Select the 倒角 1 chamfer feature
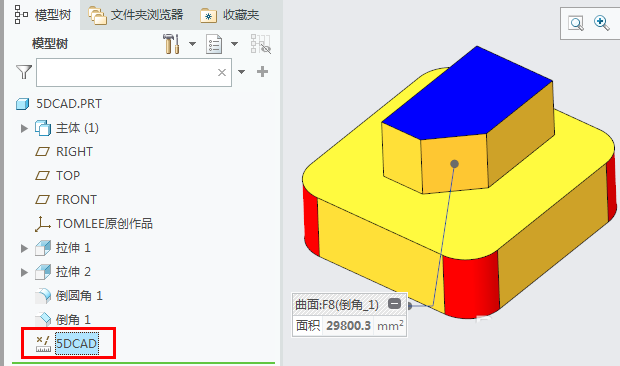The width and height of the screenshot is (620, 366). coord(74,319)
